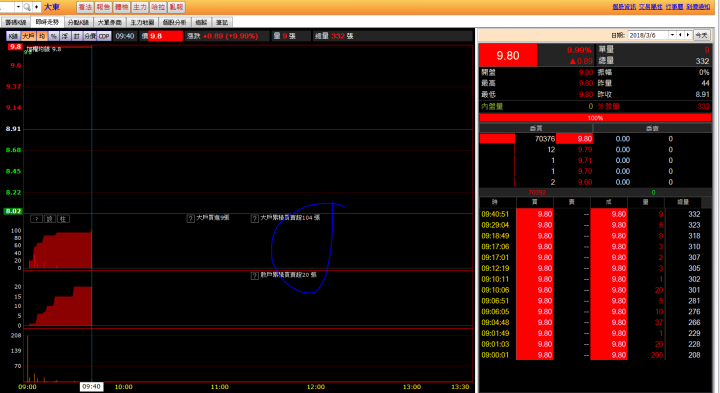720x393 pixels.
Task: Open the 看法 toolbar button
Action: 85,7
